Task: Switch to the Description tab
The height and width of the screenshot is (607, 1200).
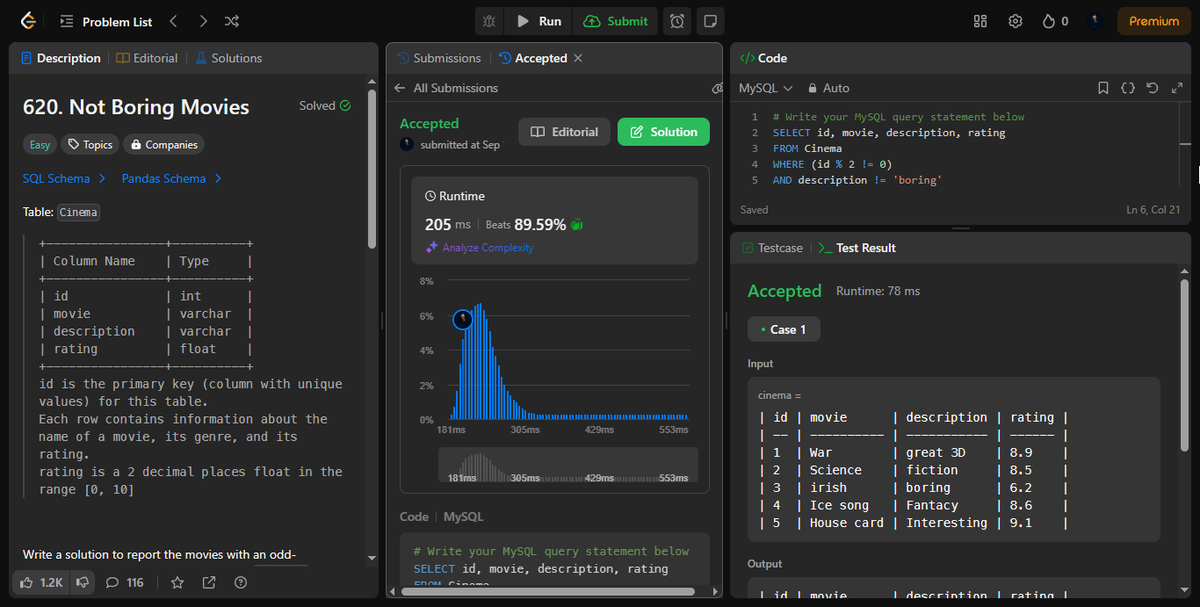Action: coord(61,58)
